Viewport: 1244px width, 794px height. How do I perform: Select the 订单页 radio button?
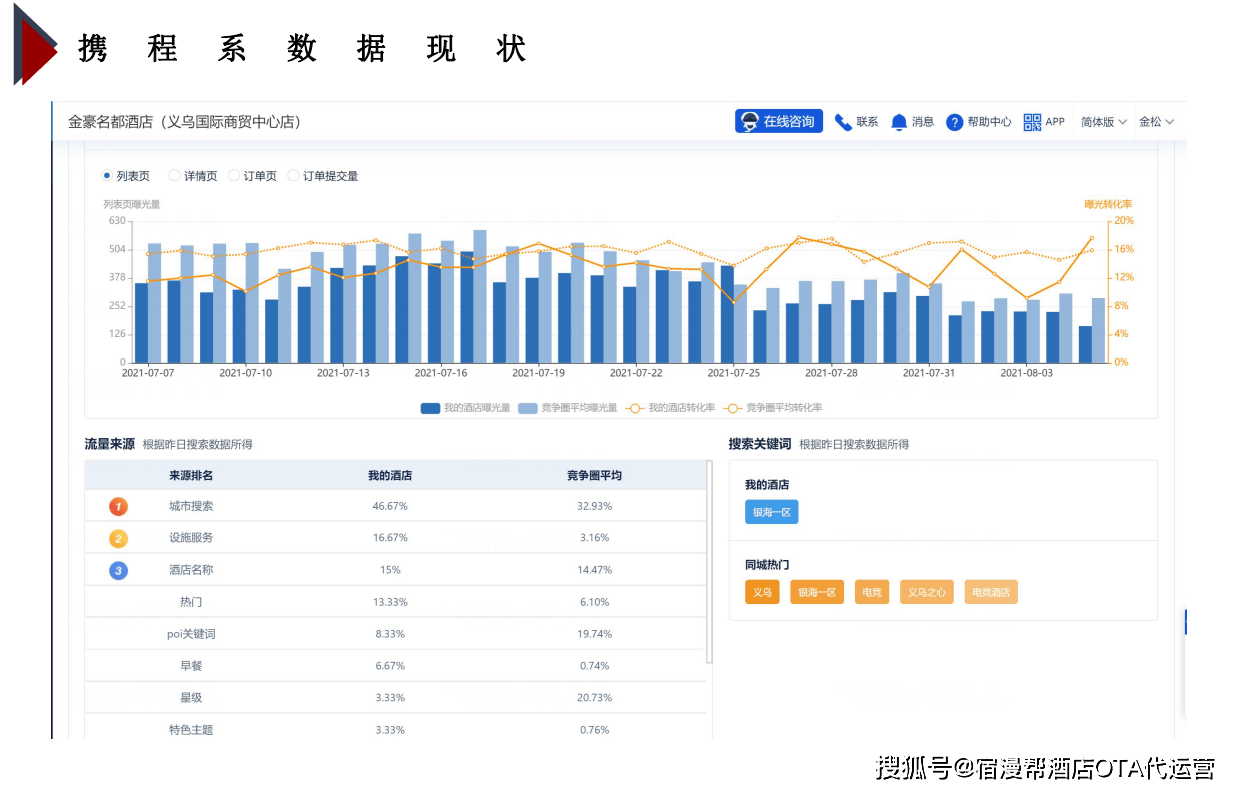[234, 176]
